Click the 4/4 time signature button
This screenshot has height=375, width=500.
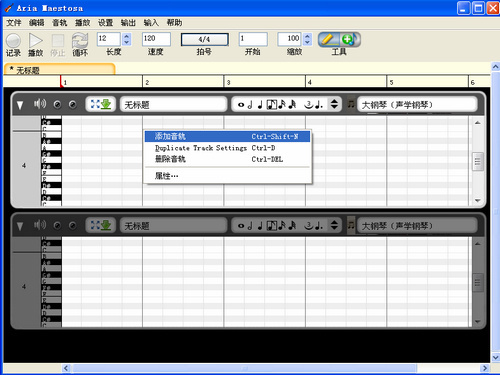pyautogui.click(x=204, y=39)
